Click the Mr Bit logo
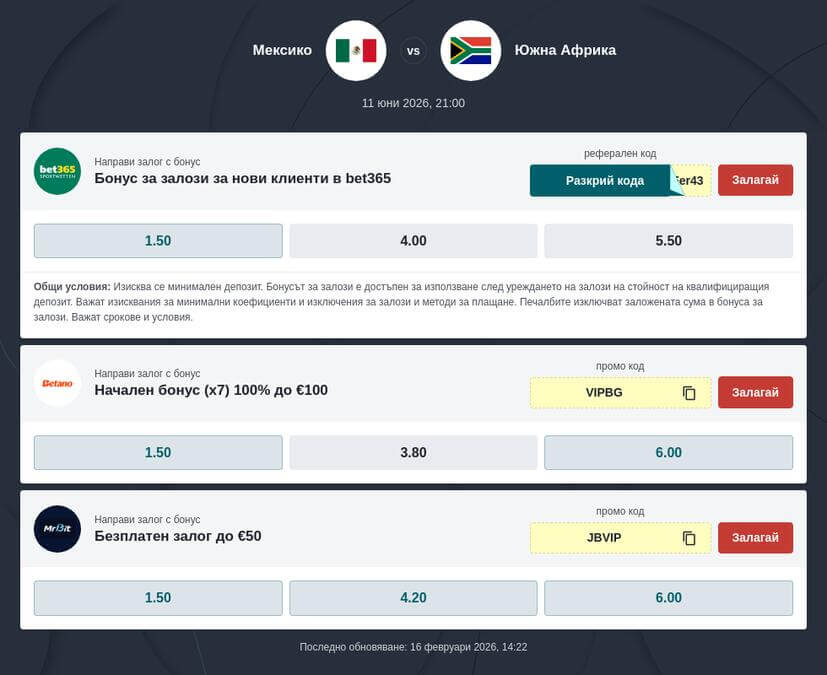The height and width of the screenshot is (675, 827). point(57,529)
